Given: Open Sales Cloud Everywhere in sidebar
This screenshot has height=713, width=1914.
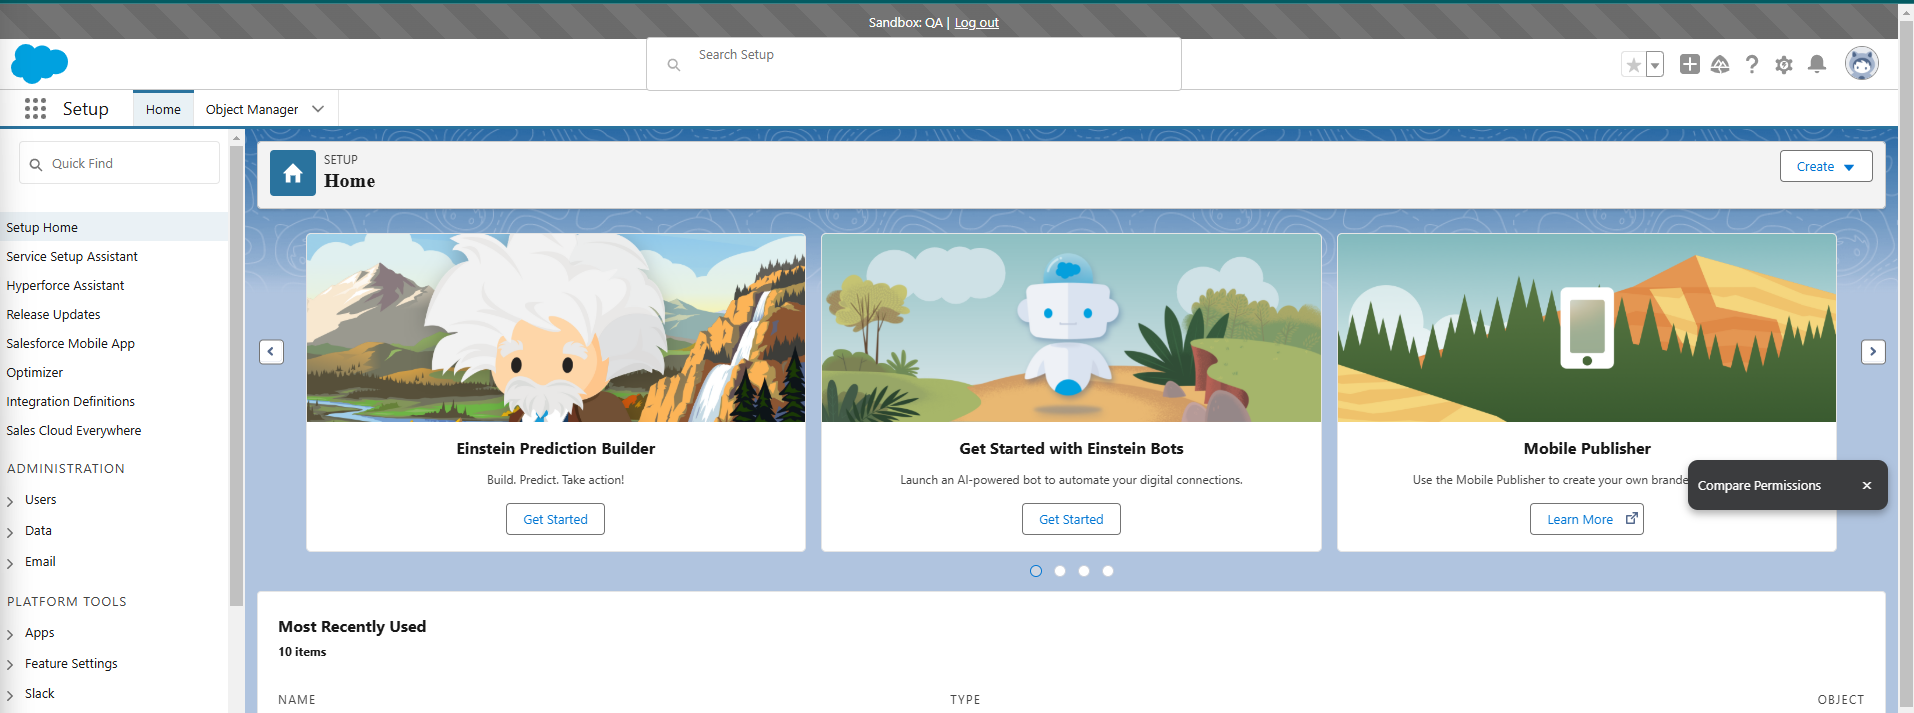Looking at the screenshot, I should pyautogui.click(x=73, y=430).
